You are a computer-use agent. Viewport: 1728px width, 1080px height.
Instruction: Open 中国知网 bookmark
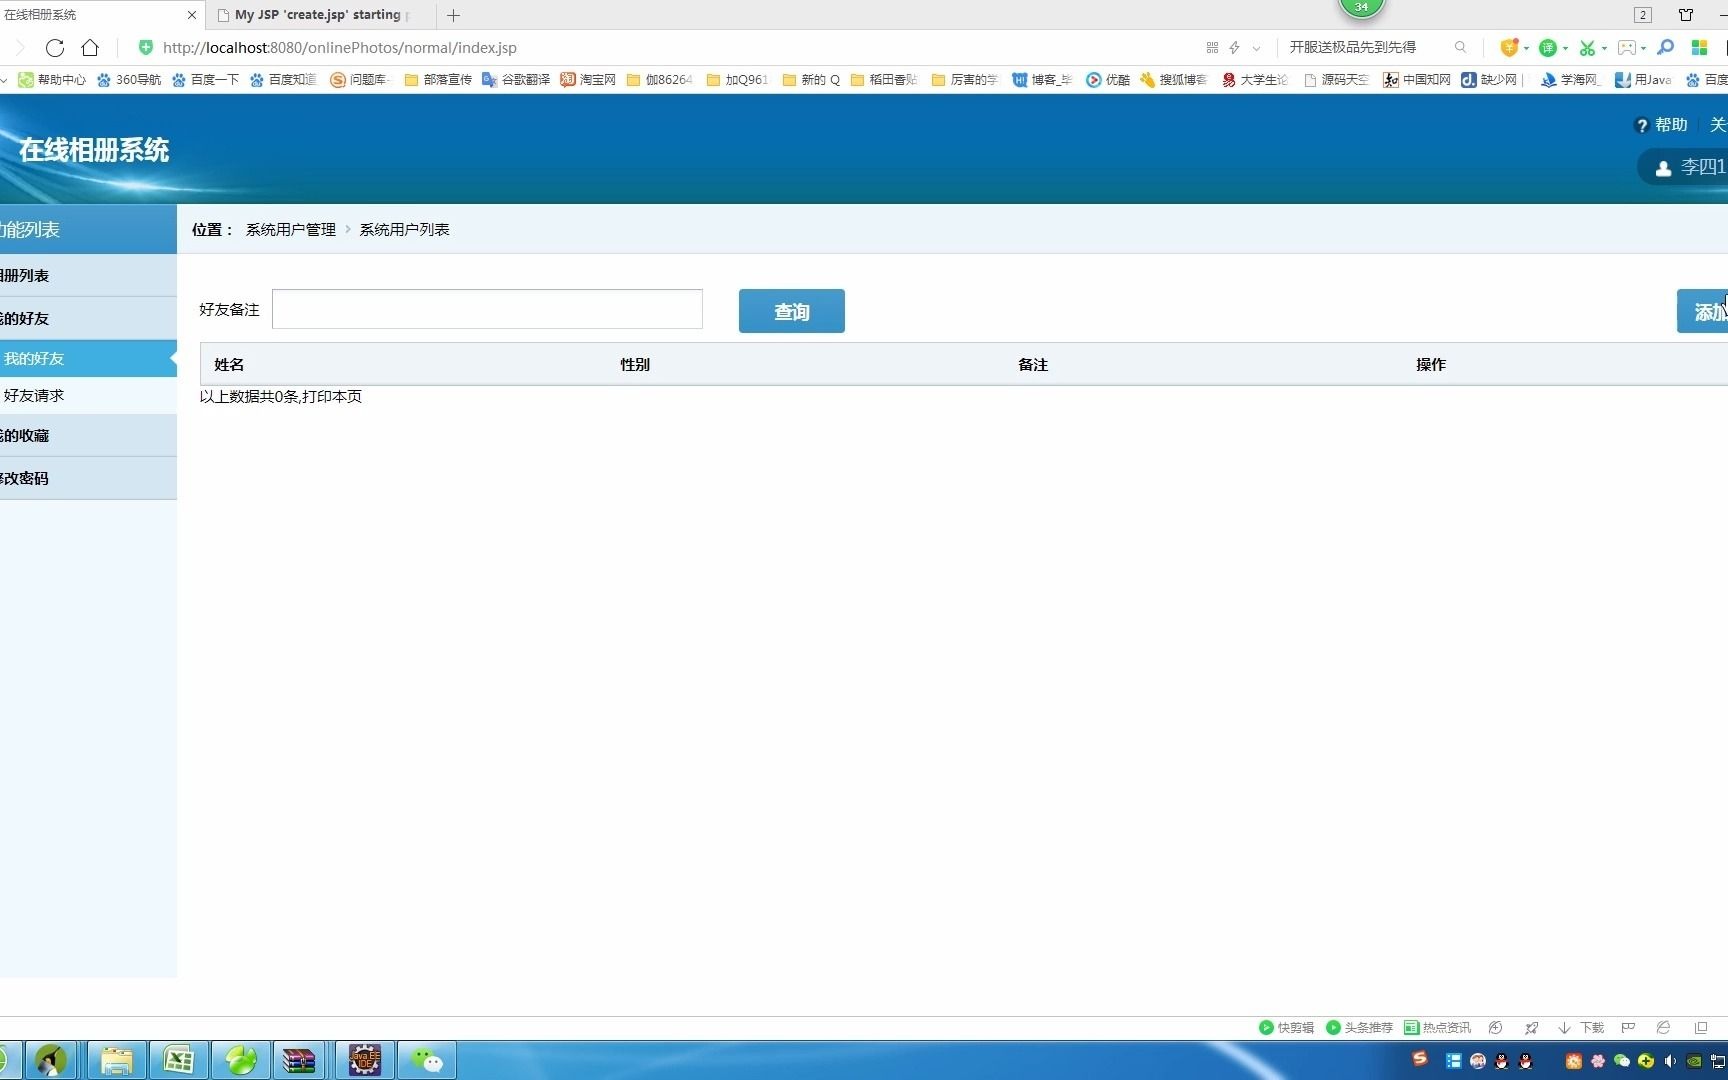[1417, 79]
